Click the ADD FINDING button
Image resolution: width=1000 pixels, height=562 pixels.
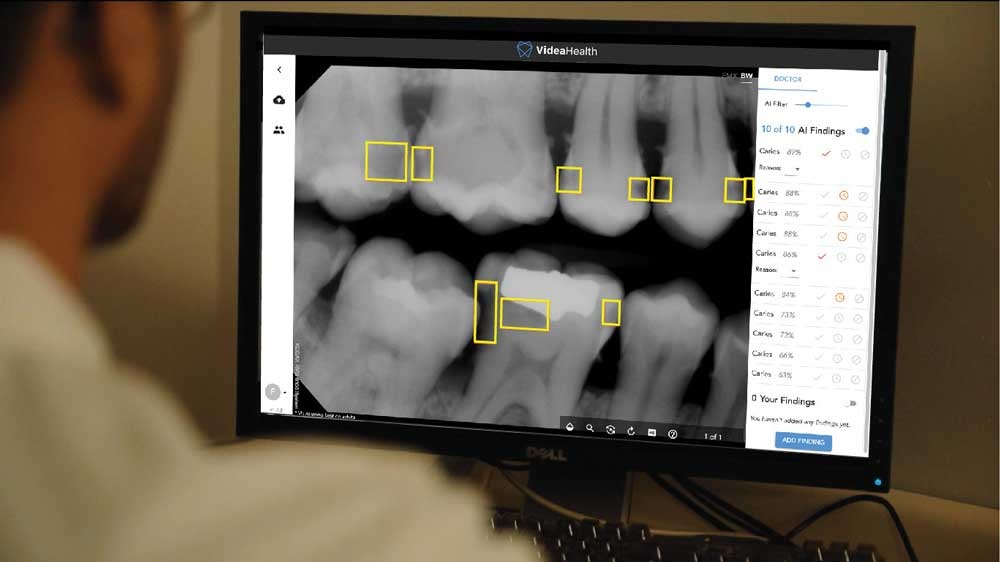(803, 441)
